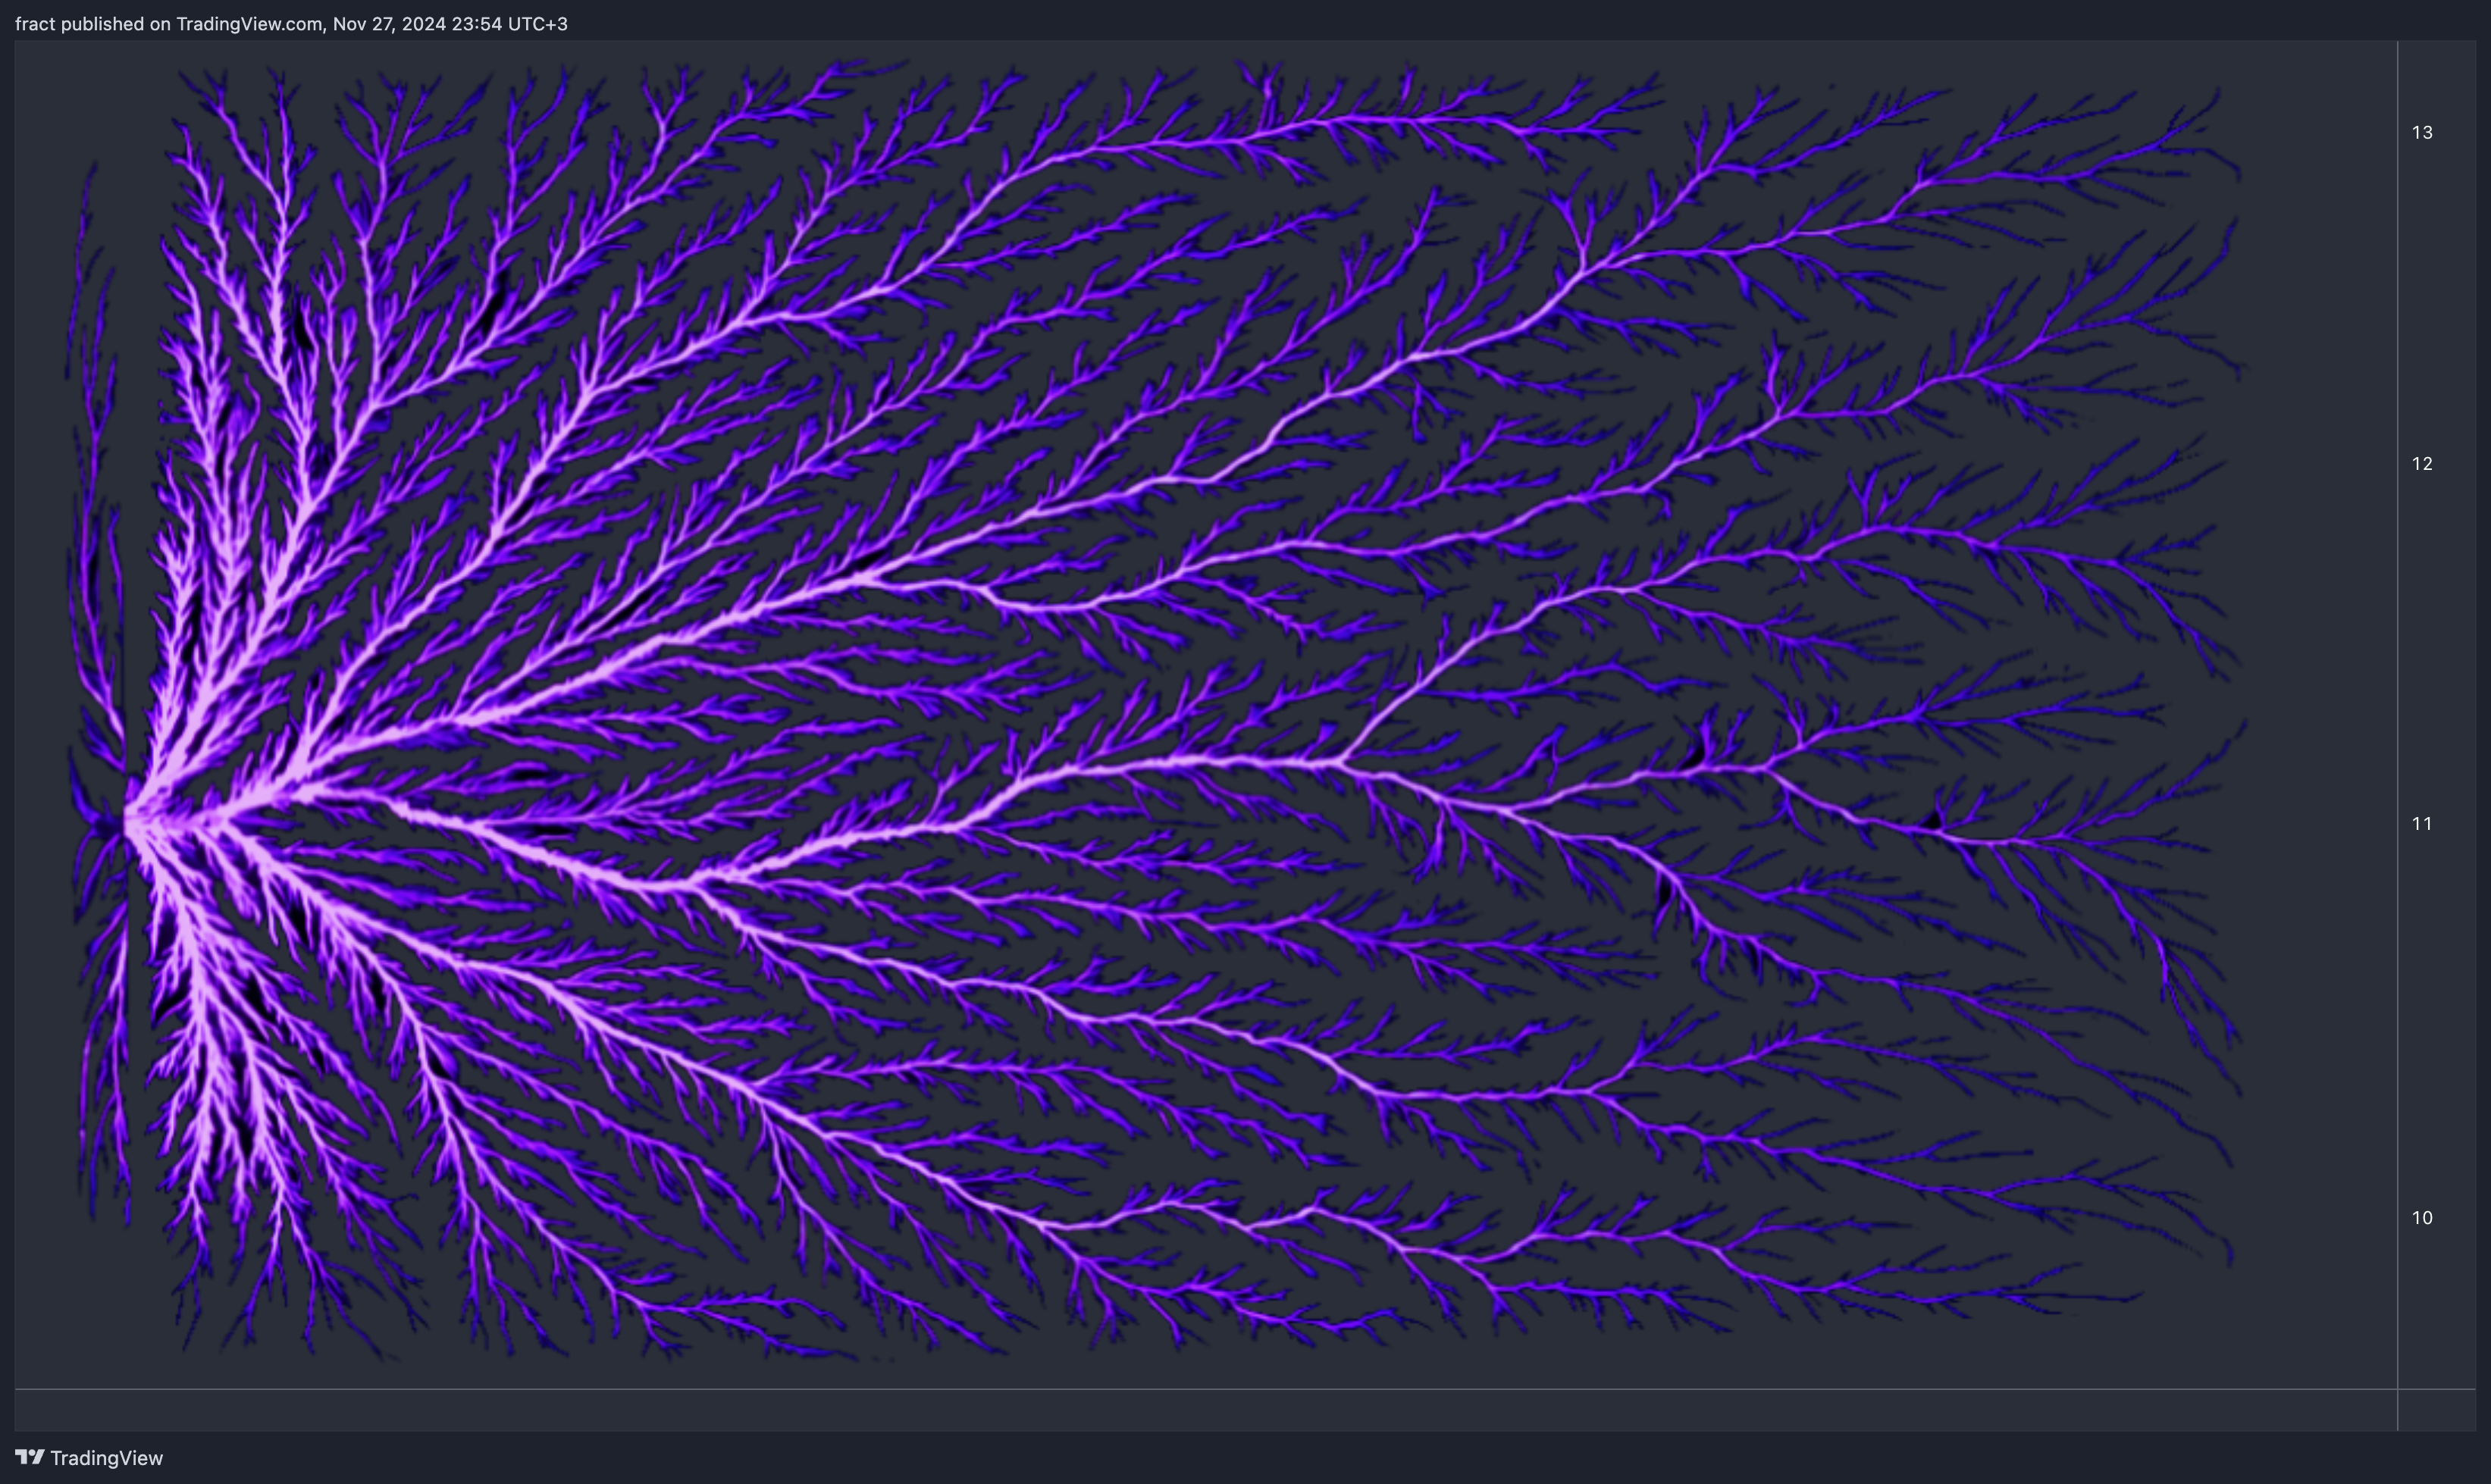2491x1484 pixels.
Task: Click the TradingView wordmark text
Action: click(x=106, y=1458)
